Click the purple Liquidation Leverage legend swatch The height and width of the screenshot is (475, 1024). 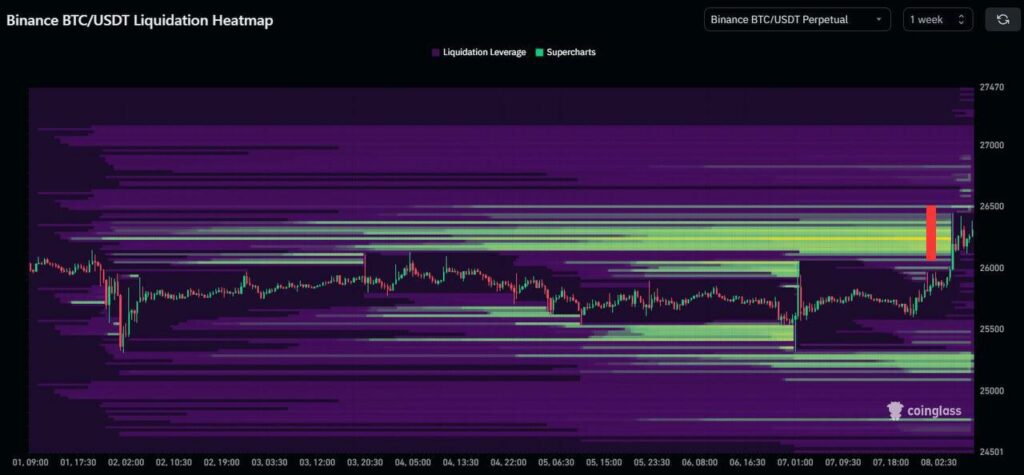[436, 52]
